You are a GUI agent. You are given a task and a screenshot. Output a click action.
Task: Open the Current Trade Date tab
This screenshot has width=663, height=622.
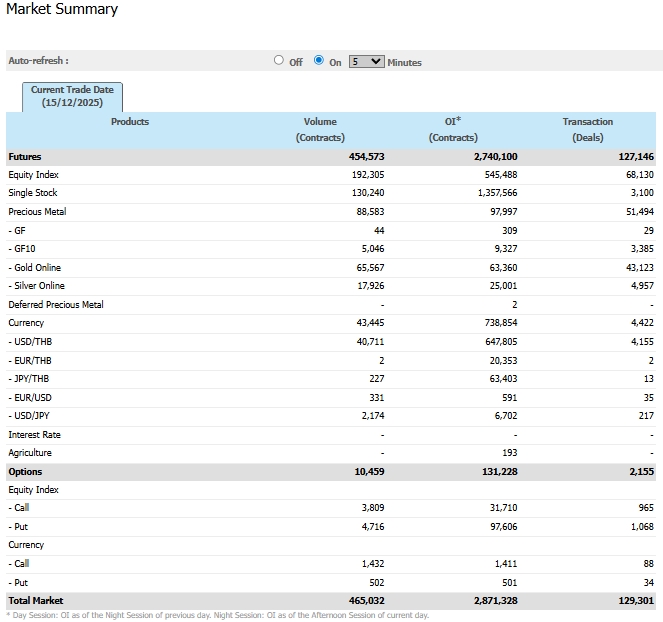pyautogui.click(x=73, y=96)
